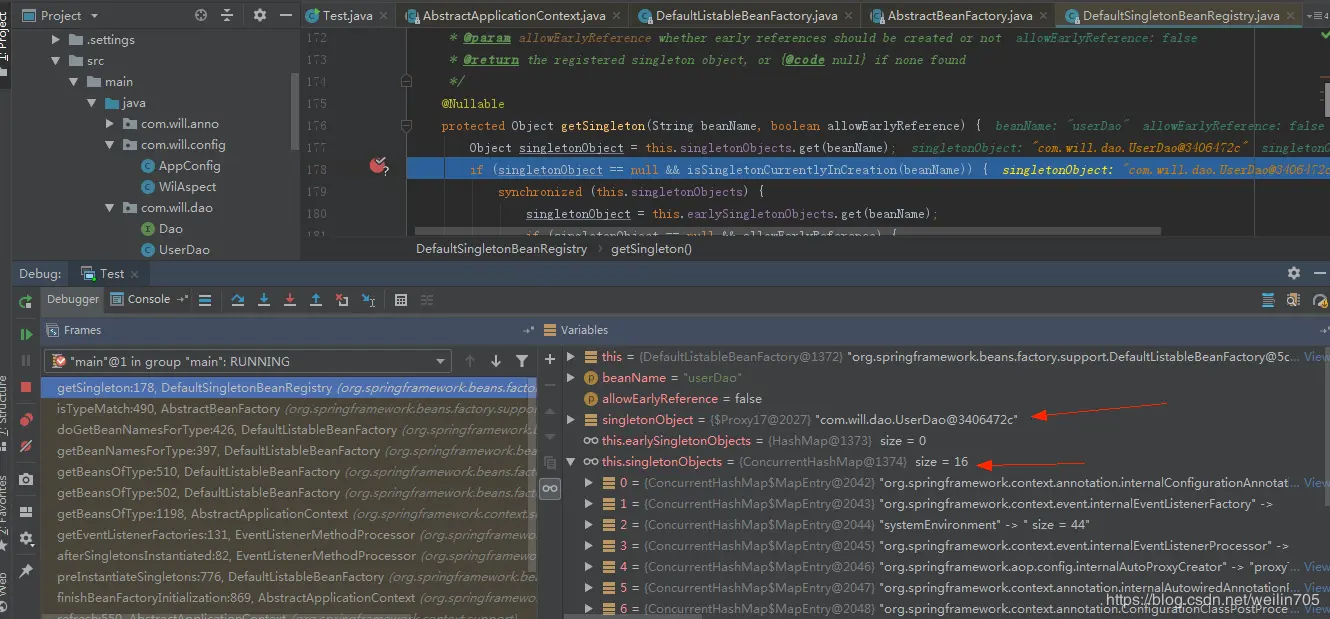
Task: Click the getSingleton() breadcrumb
Action: (651, 249)
